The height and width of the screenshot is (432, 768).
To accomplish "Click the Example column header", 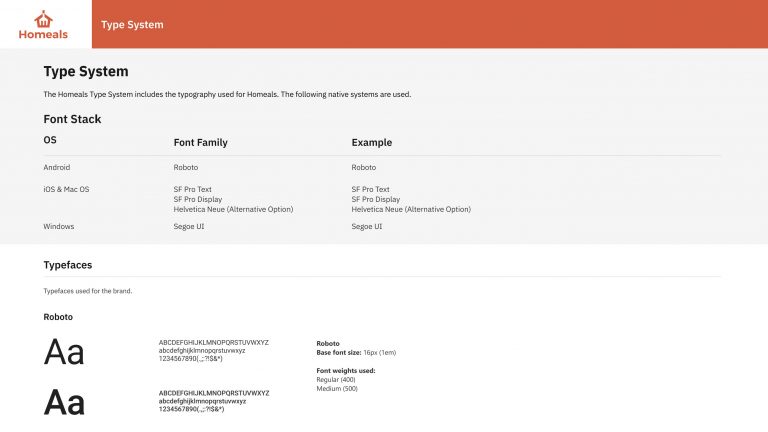I will 371,143.
